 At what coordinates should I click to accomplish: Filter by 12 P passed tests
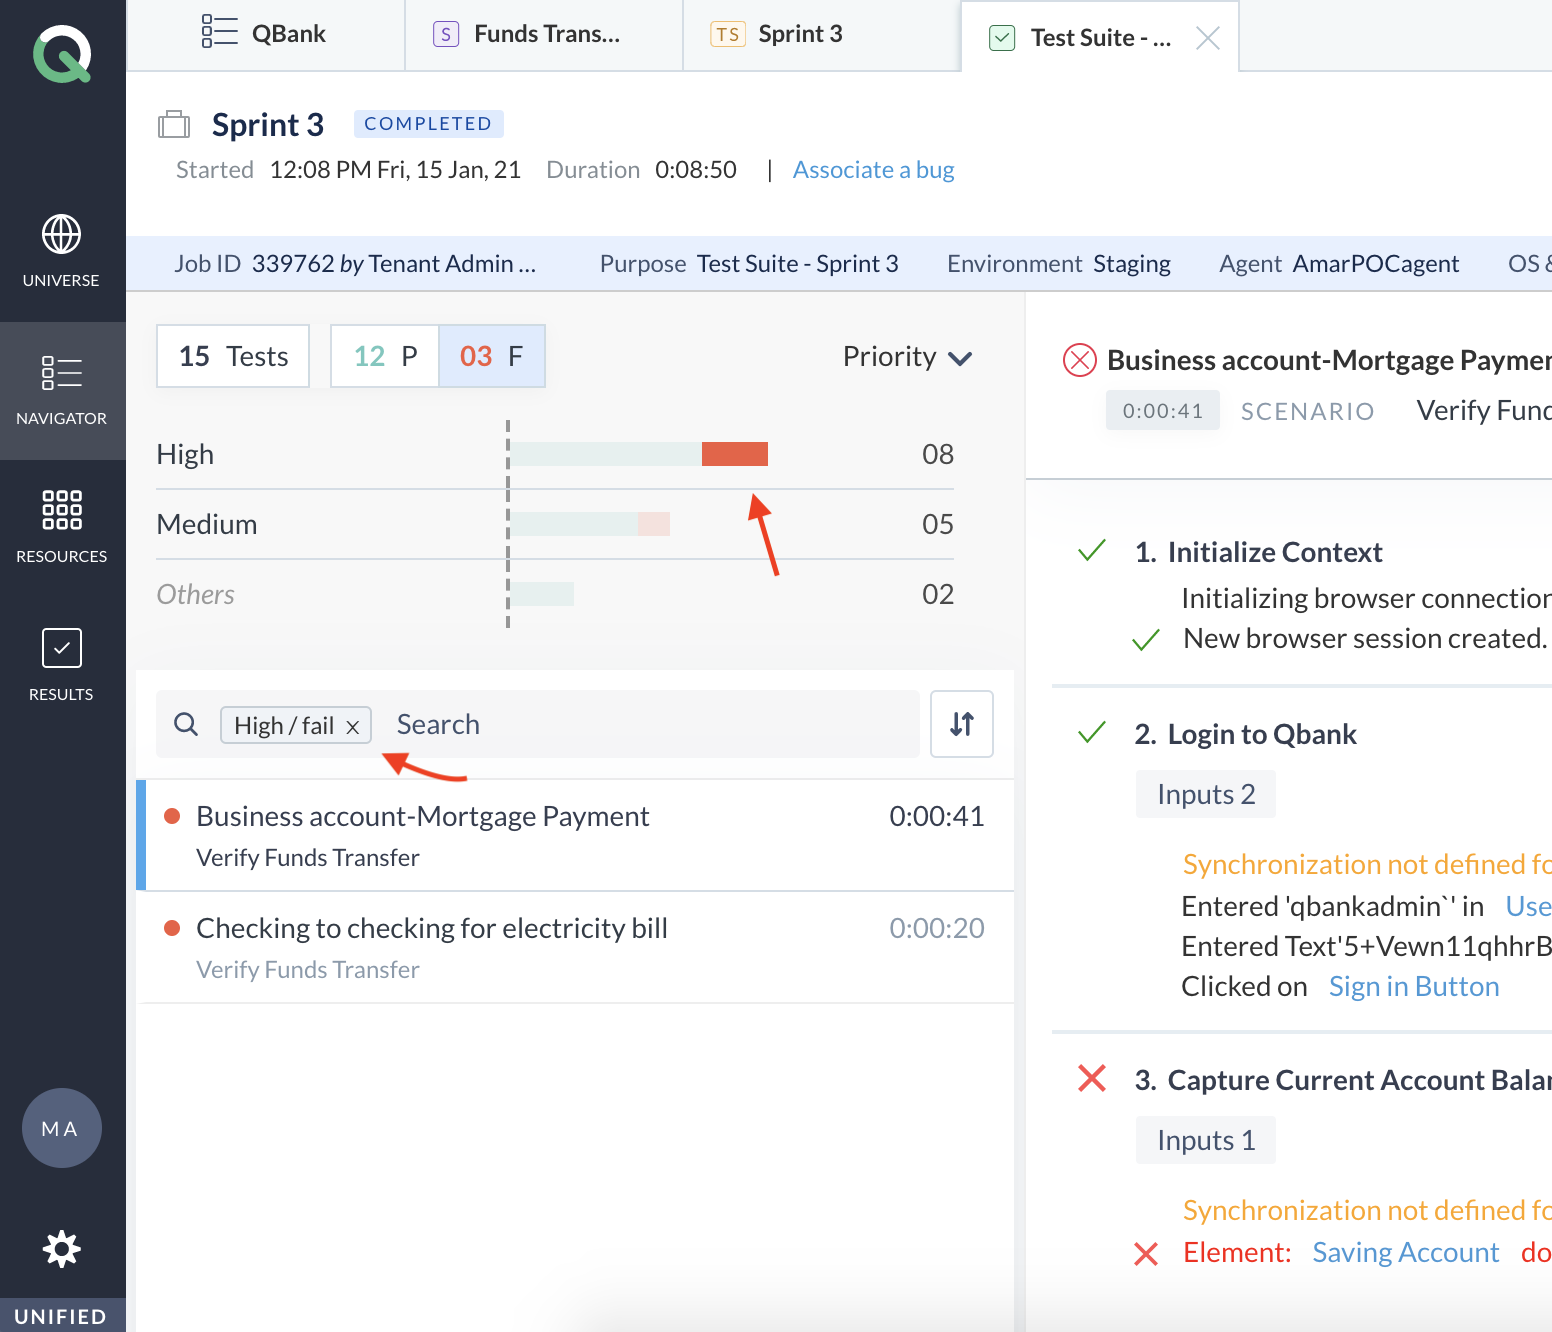point(385,356)
